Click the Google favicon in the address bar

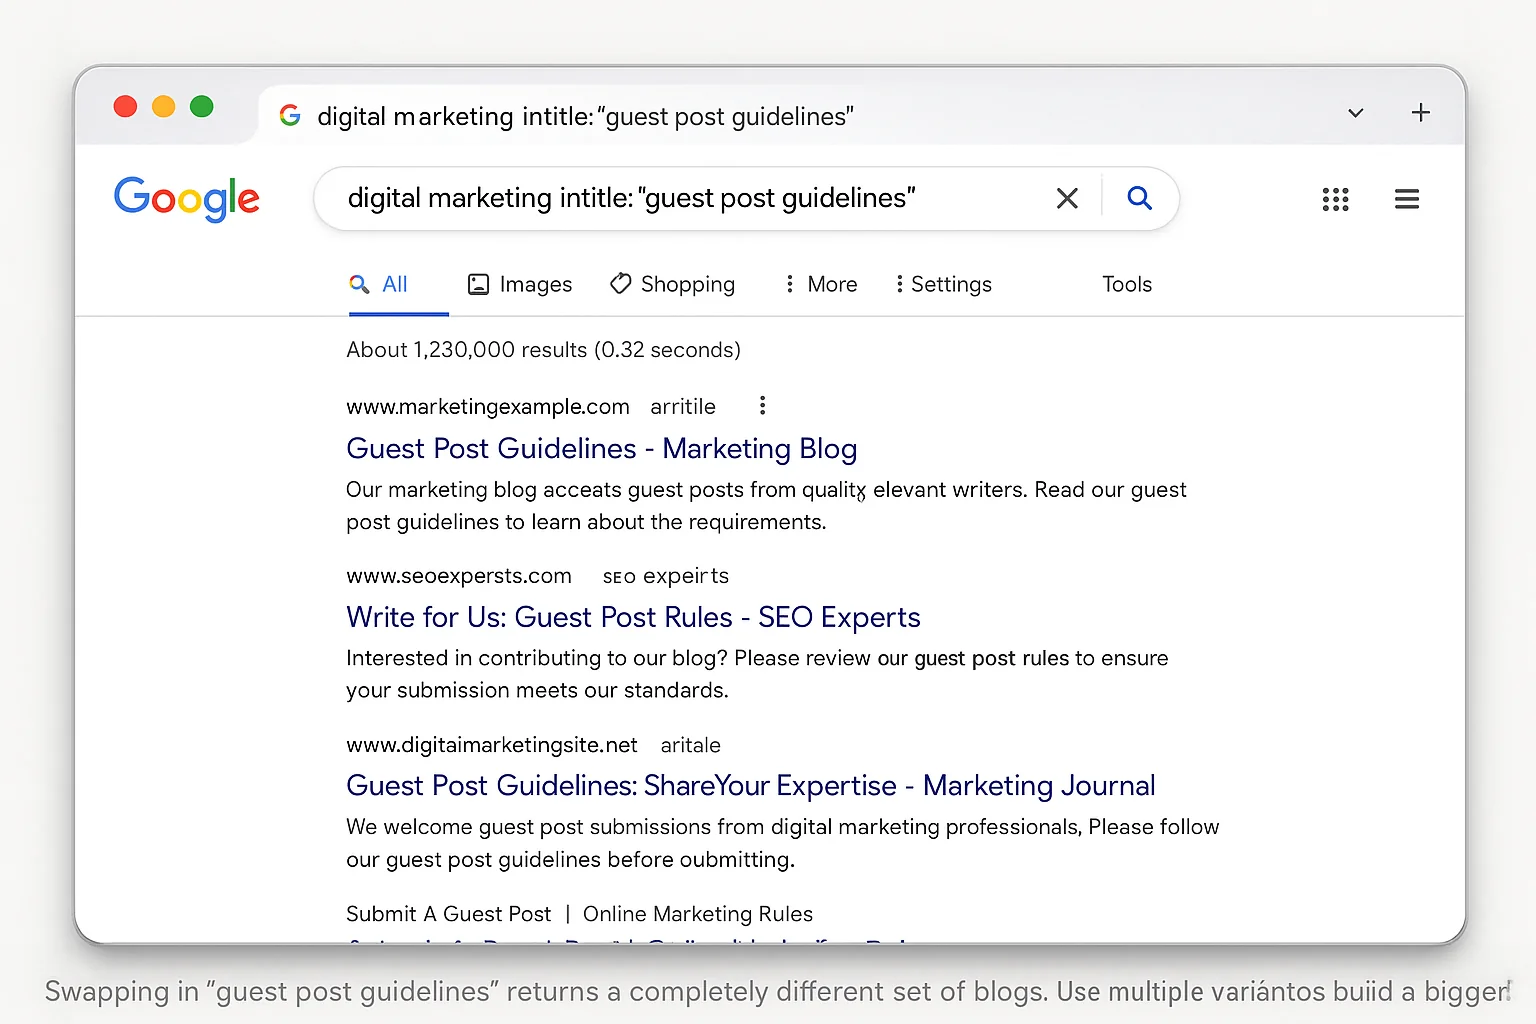click(289, 115)
